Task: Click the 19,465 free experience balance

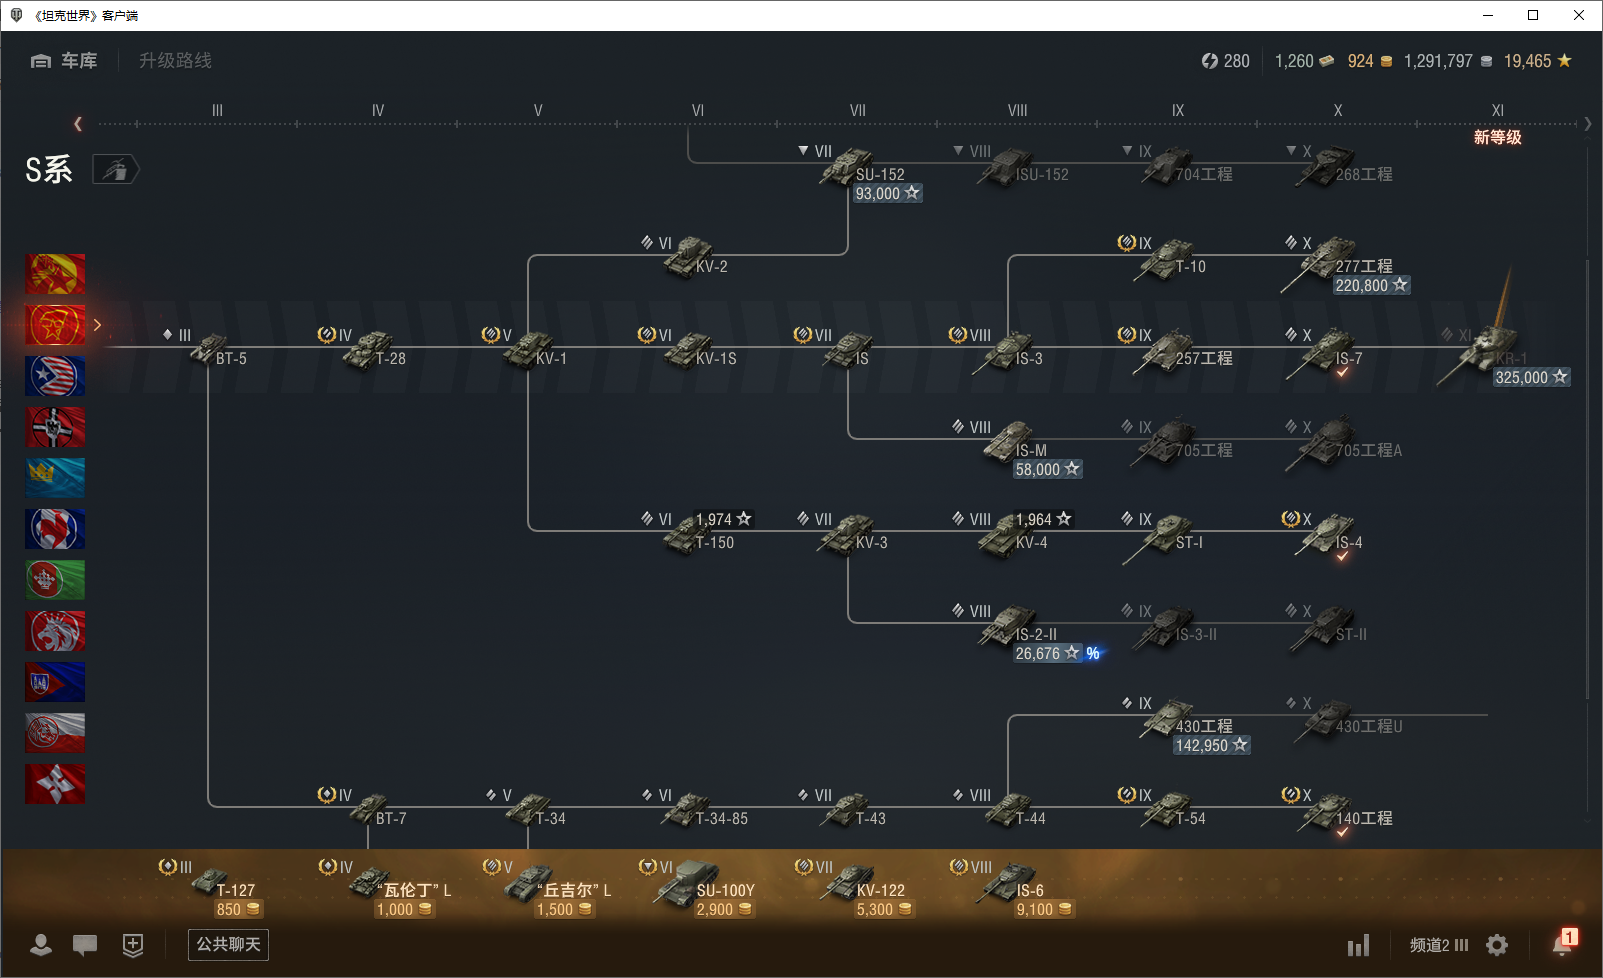Action: click(1538, 61)
